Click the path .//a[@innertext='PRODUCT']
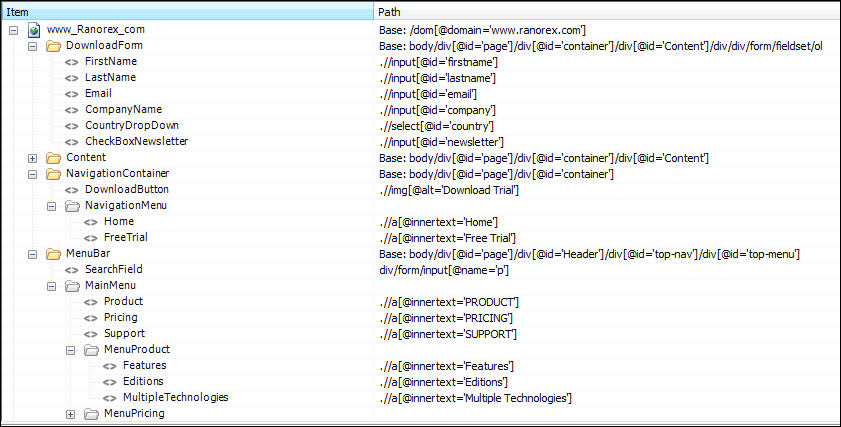This screenshot has width=841, height=427. tap(449, 303)
